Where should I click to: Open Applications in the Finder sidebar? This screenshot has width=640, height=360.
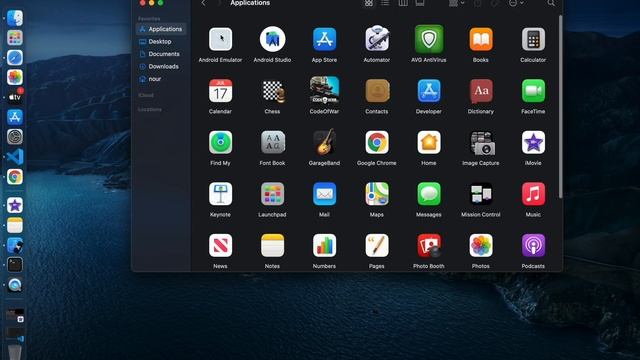(161, 29)
